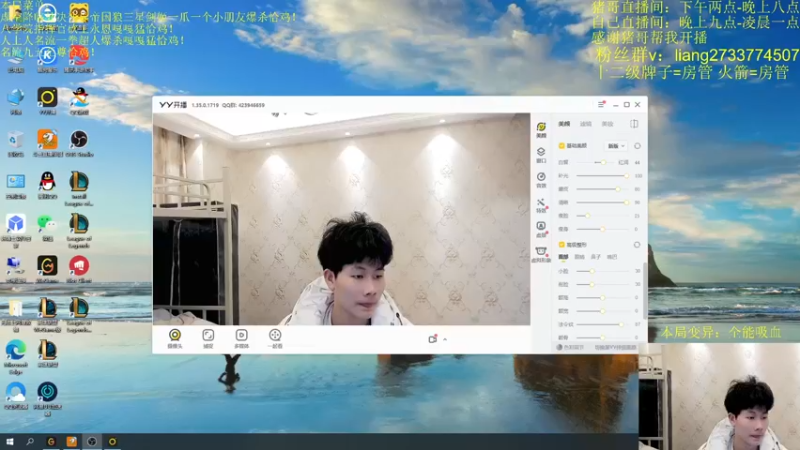Switch to YY开播 yellow ring in taskbar

point(112,441)
